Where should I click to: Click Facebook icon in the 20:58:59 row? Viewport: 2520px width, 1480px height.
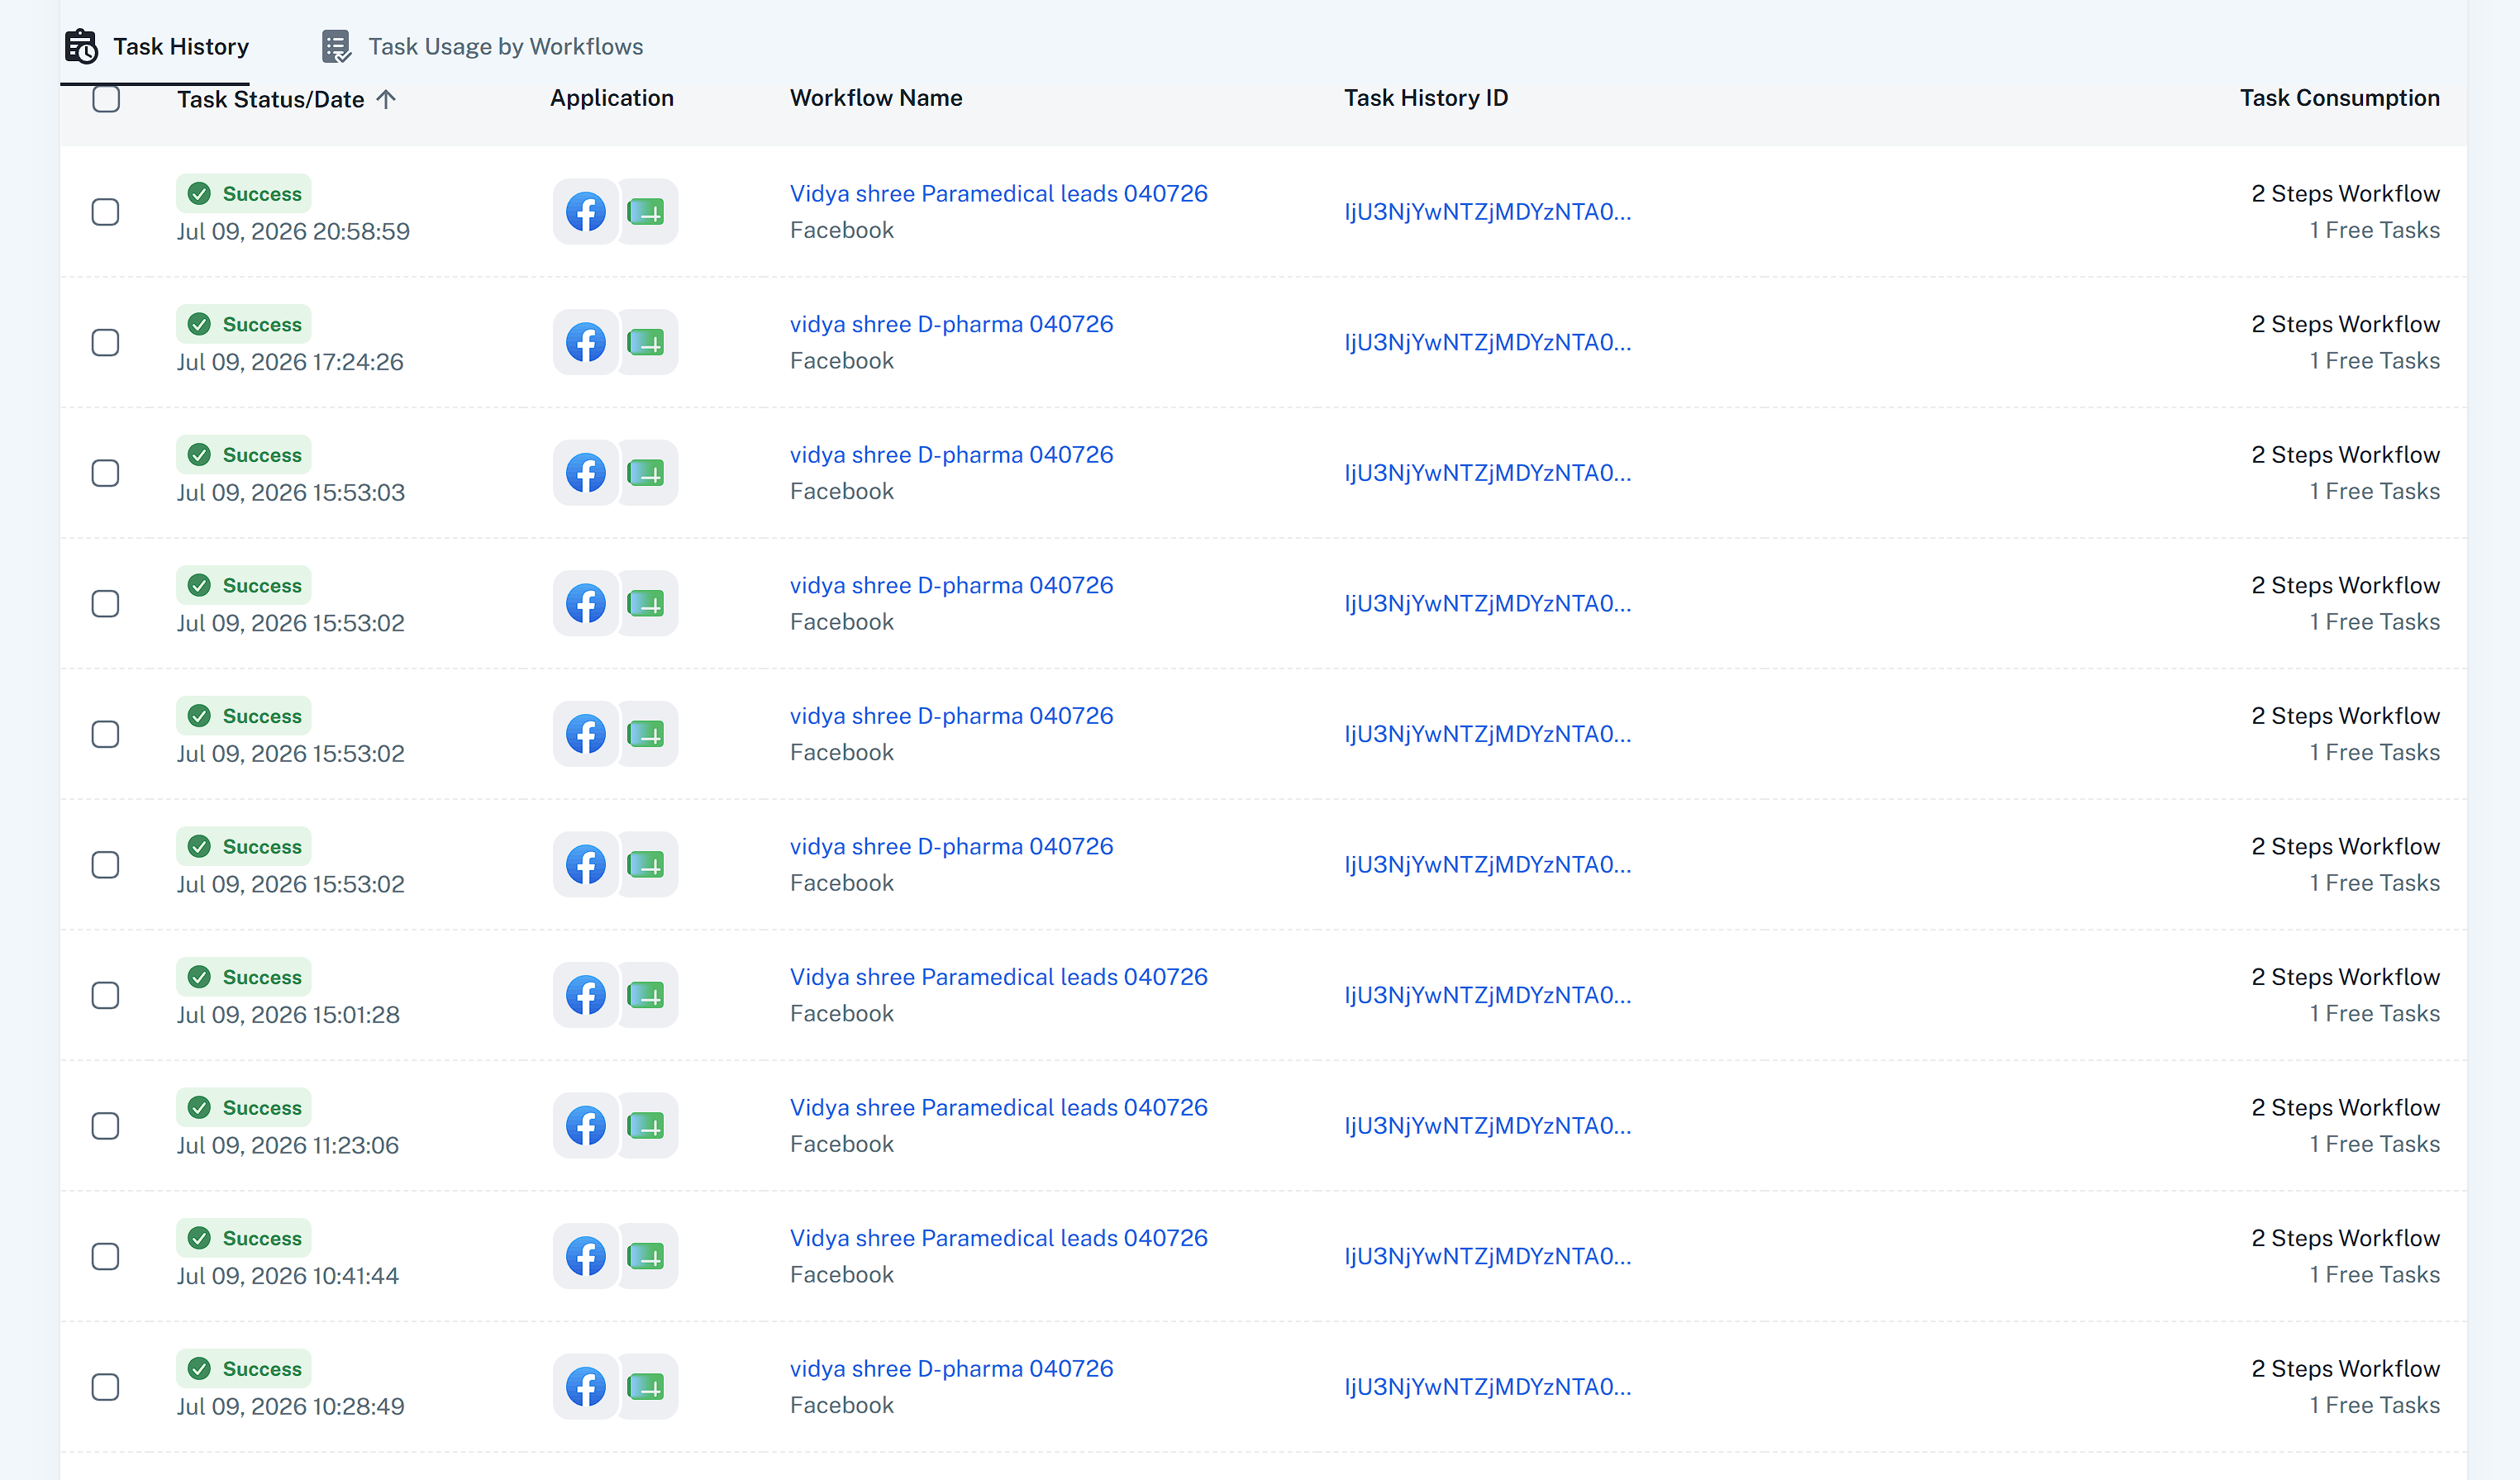(x=586, y=212)
